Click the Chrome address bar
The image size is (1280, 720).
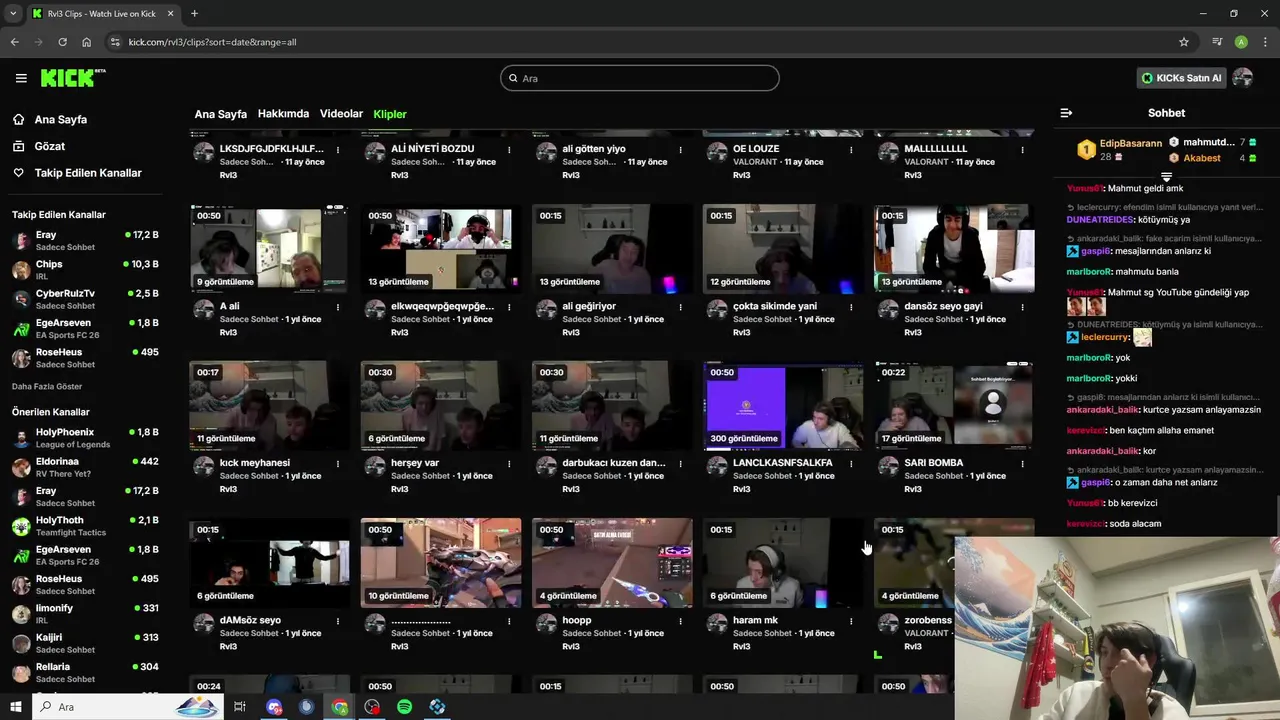[640, 42]
